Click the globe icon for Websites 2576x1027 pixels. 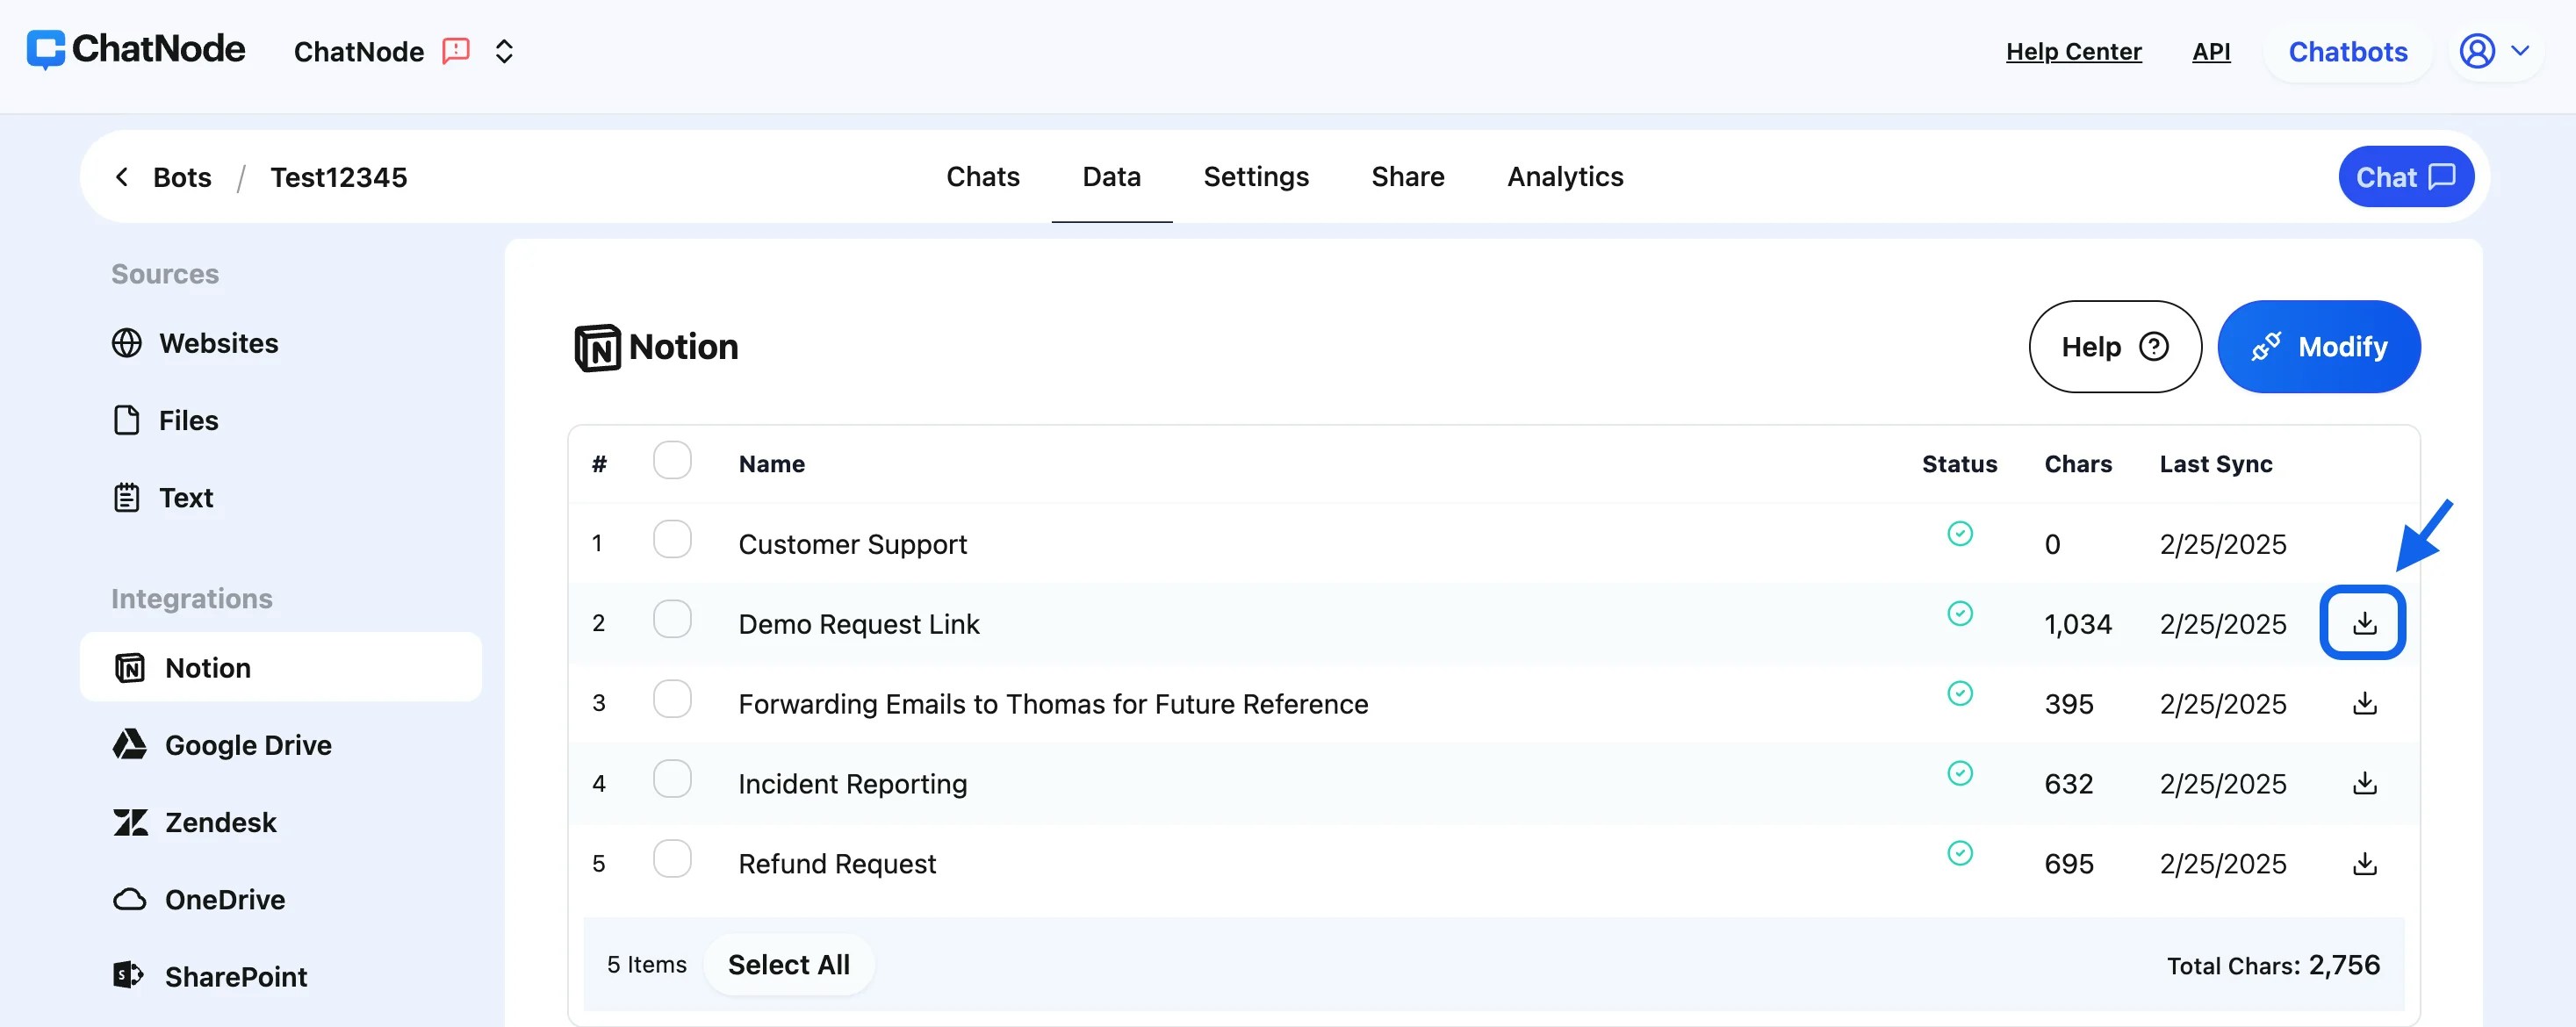[127, 343]
